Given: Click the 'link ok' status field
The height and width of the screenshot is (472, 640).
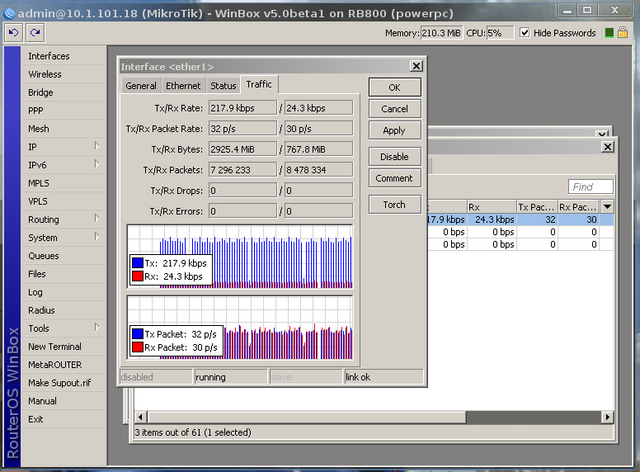Looking at the screenshot, I should (x=383, y=377).
